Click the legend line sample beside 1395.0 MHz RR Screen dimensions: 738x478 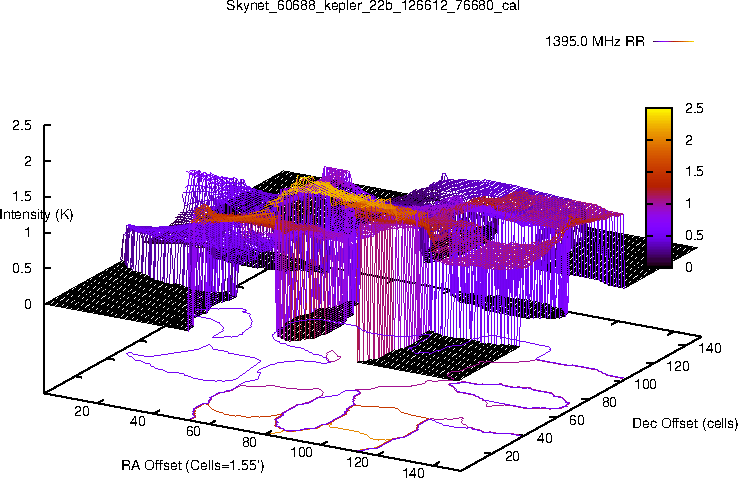[674, 41]
